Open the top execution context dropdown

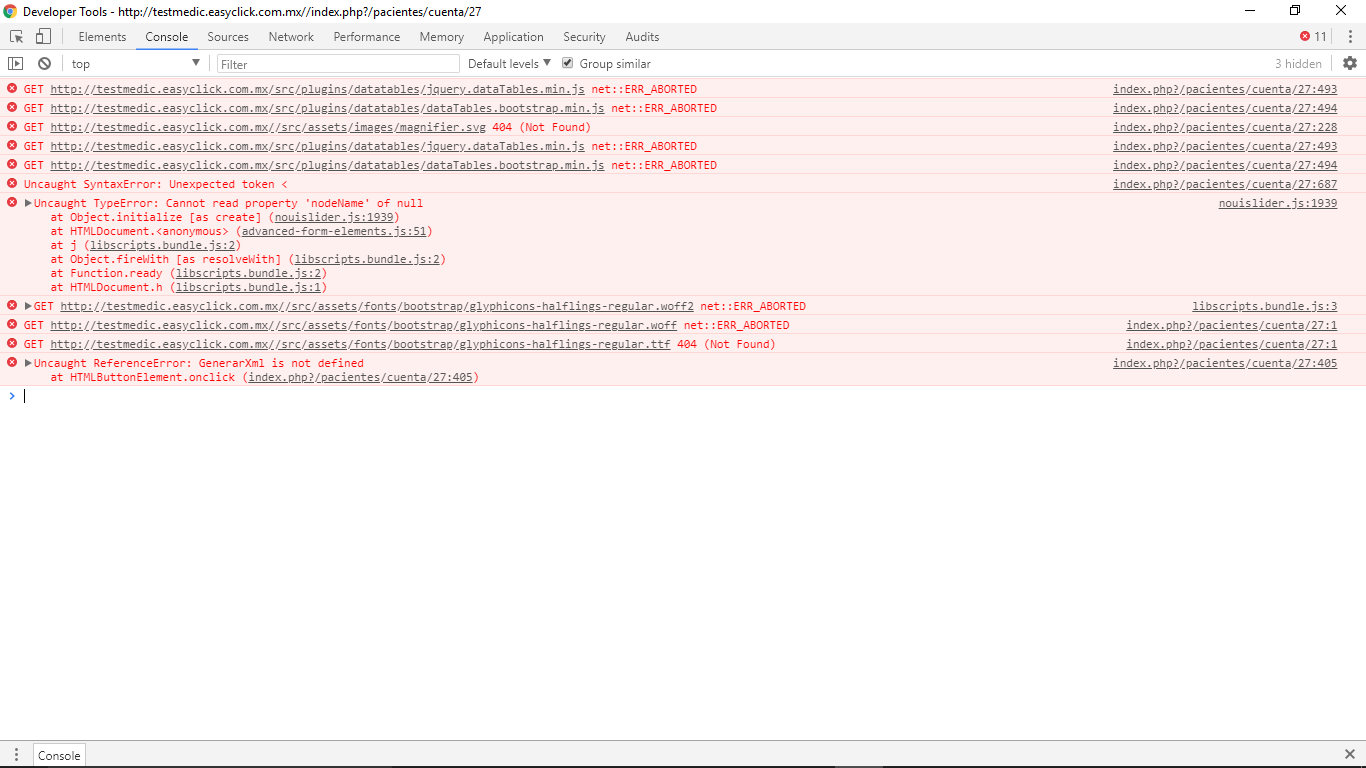135,63
